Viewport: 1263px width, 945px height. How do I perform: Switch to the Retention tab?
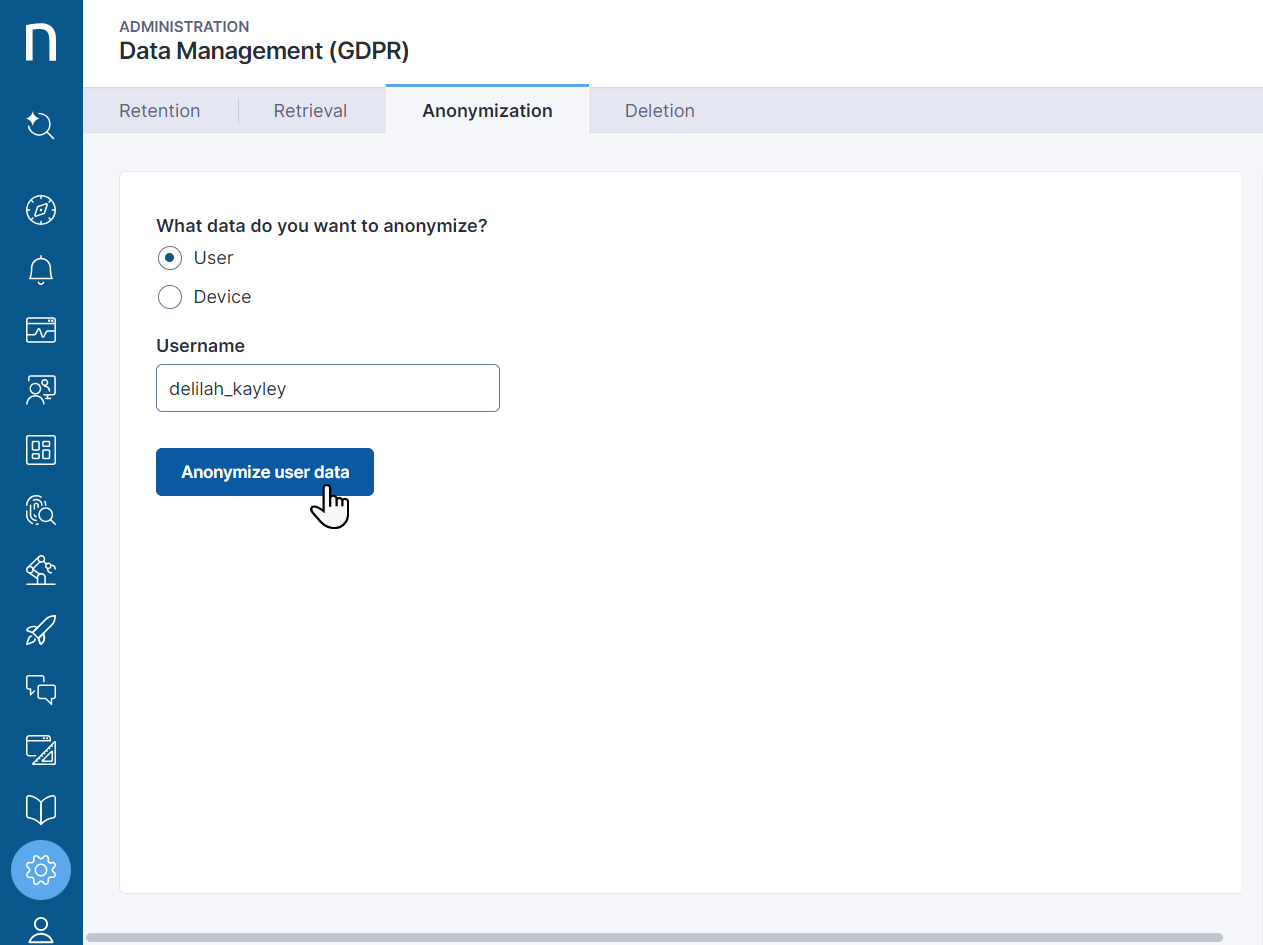[x=160, y=111]
